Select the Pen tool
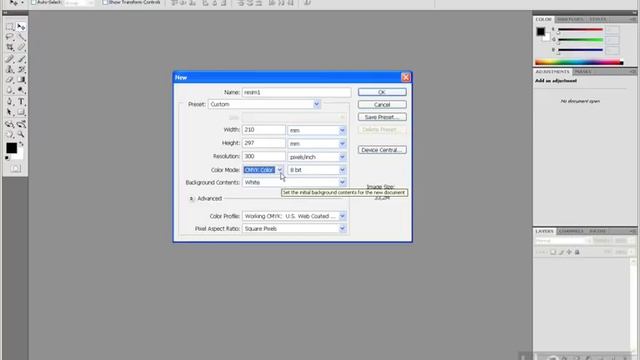The width and height of the screenshot is (640, 360). click(10, 101)
